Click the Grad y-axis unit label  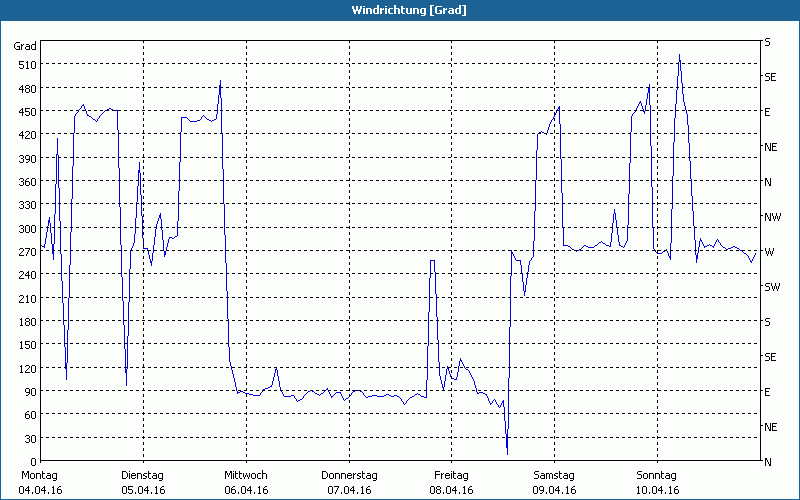coord(25,46)
